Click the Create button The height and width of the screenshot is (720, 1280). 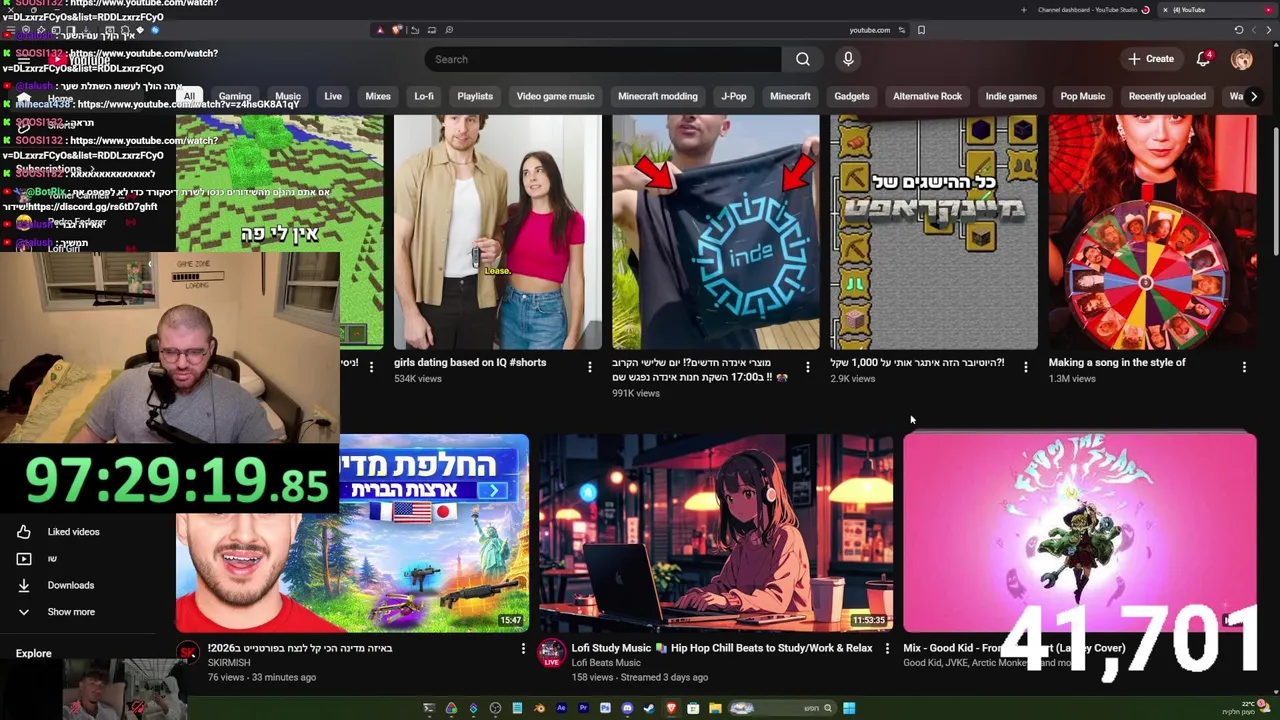1151,59
